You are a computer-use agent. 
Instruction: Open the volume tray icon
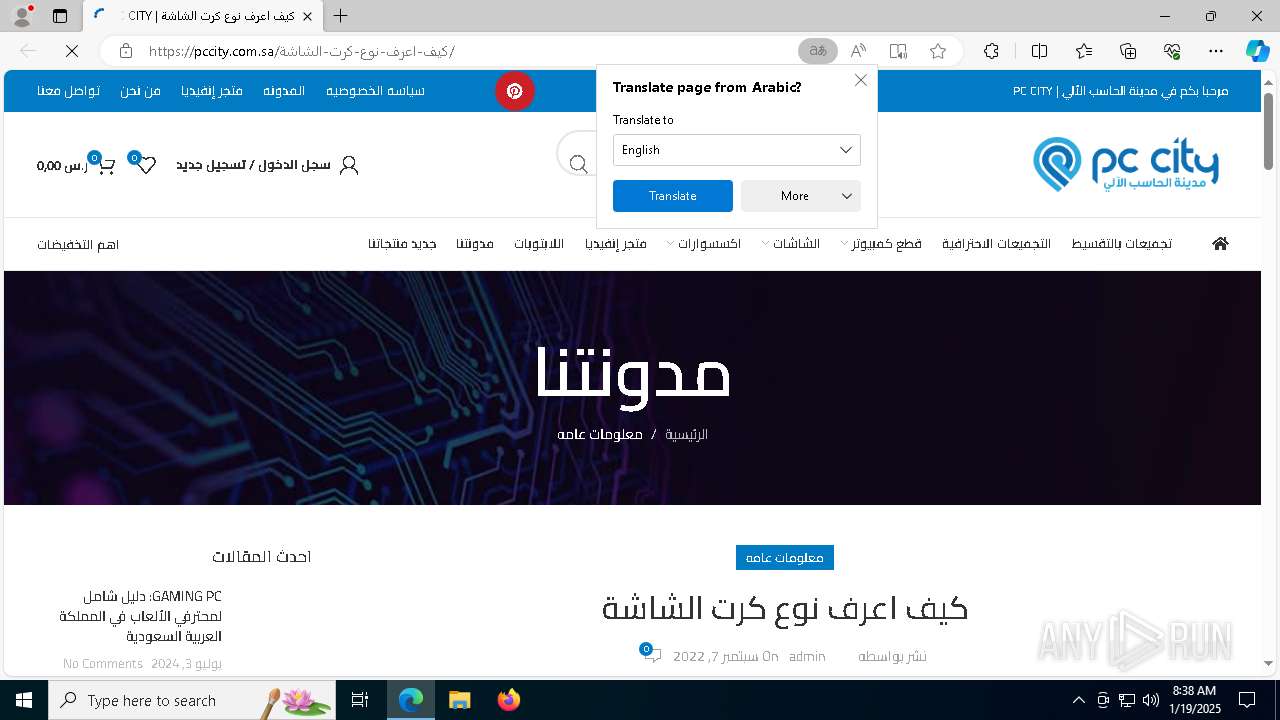click(x=1150, y=700)
